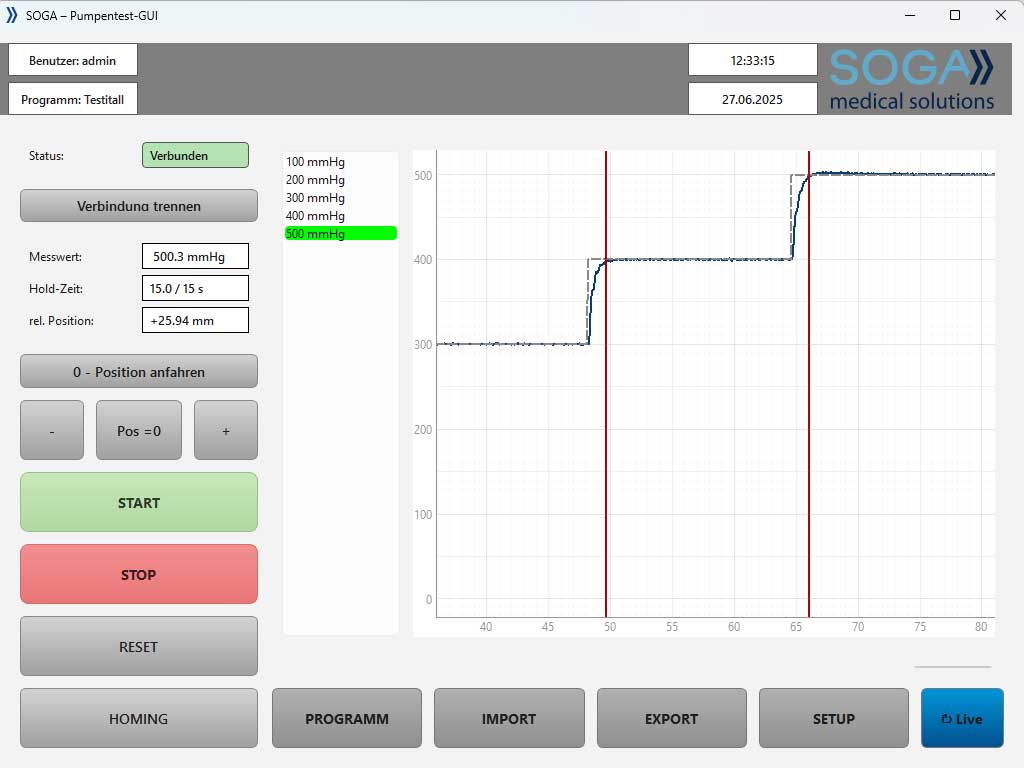1024x768 pixels.
Task: Start HOMING procedure
Action: pyautogui.click(x=139, y=718)
